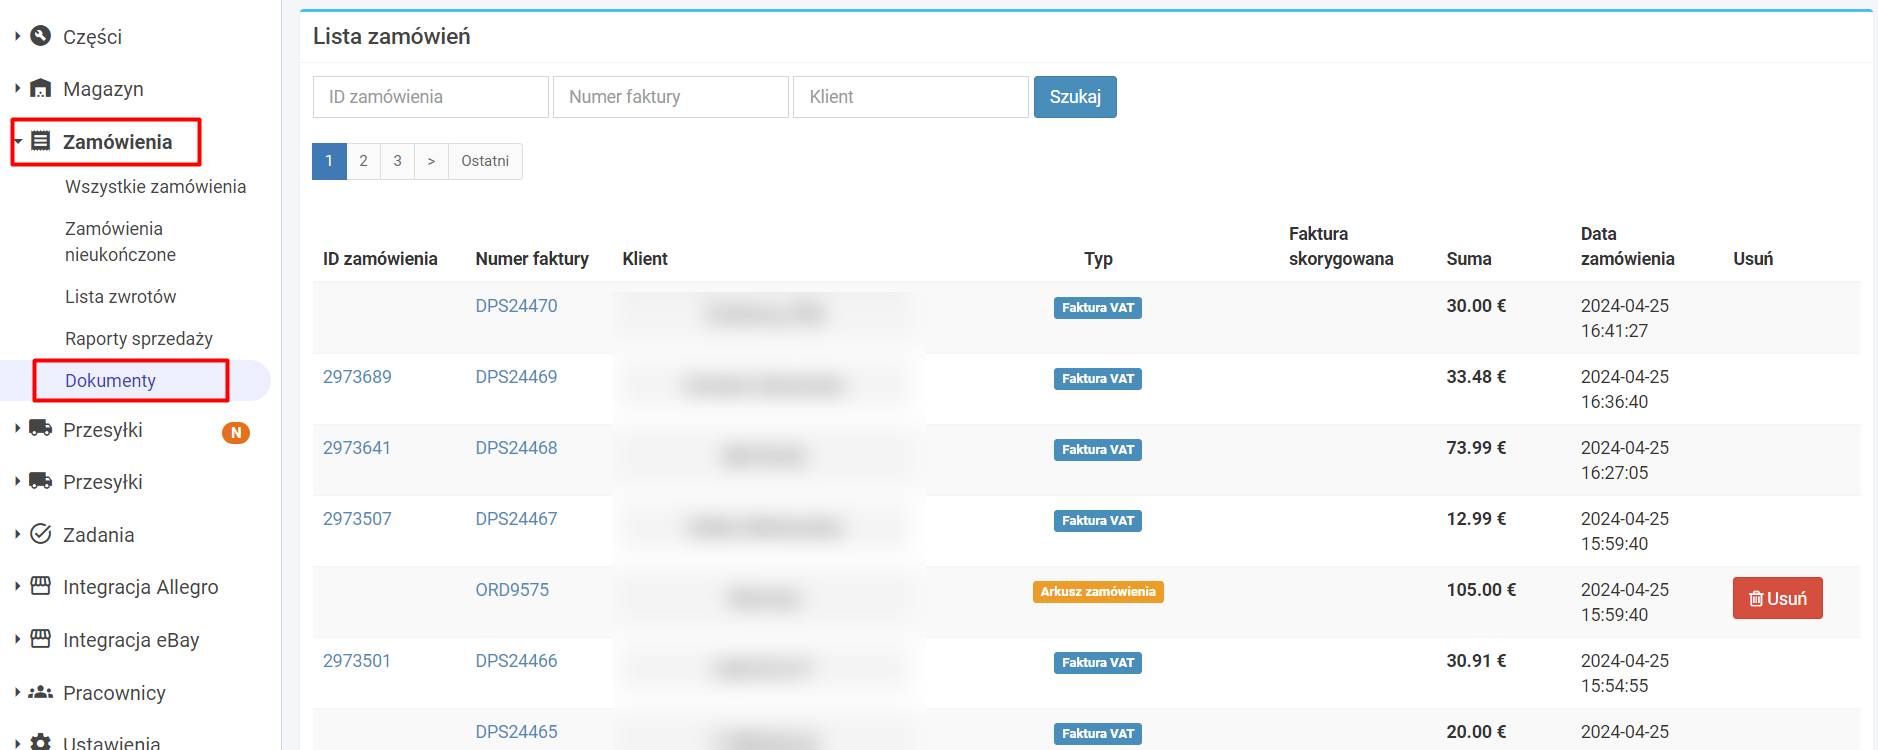Open order ID 2973641
Viewport: 1878px width, 750px height.
click(357, 448)
